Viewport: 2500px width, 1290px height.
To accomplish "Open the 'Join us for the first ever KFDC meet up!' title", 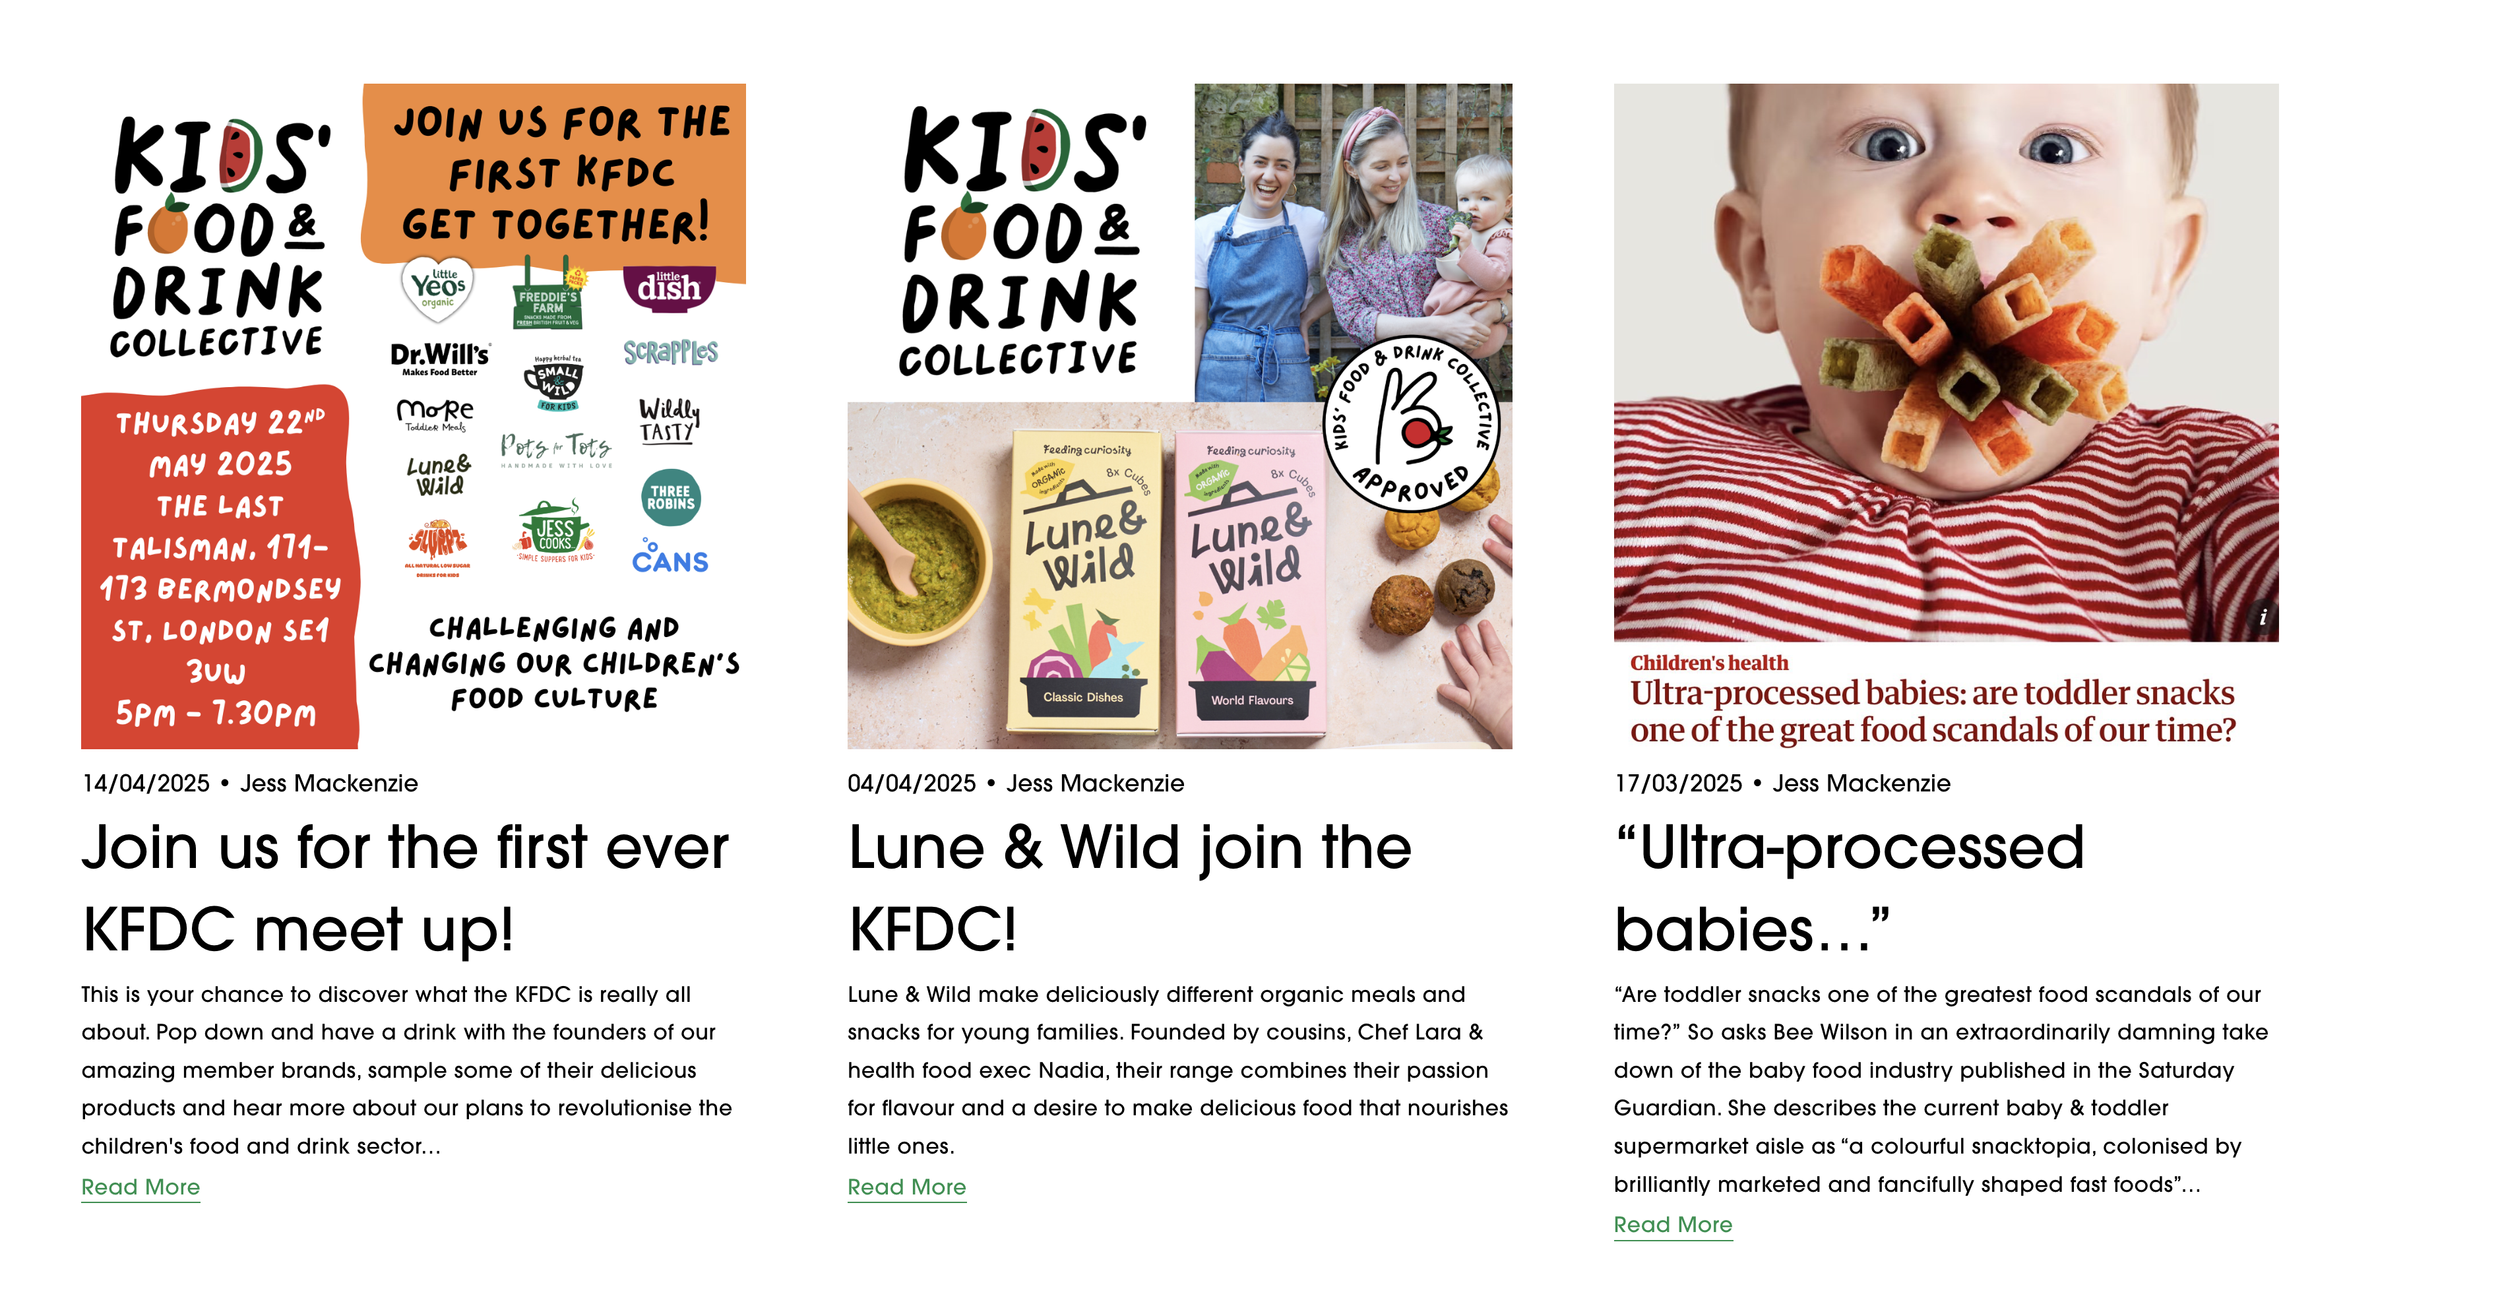I will [405, 888].
